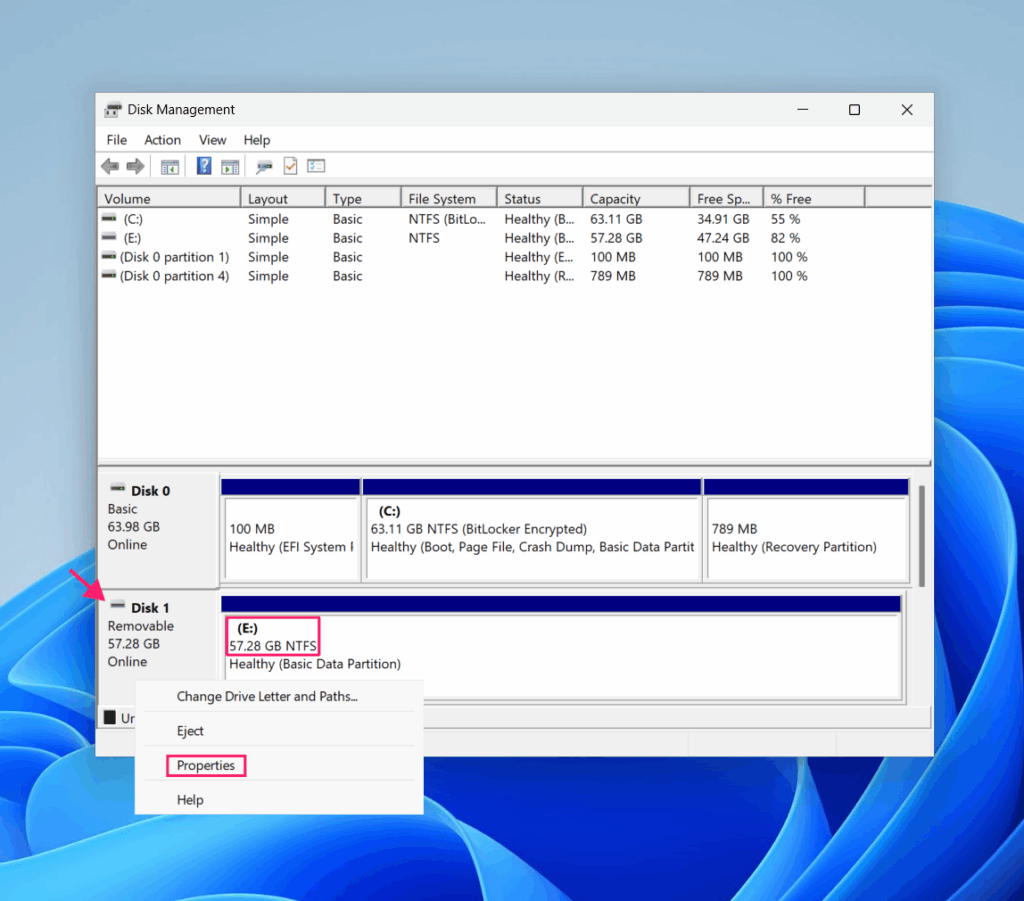Open the File menu
This screenshot has width=1024, height=901.
tap(117, 140)
